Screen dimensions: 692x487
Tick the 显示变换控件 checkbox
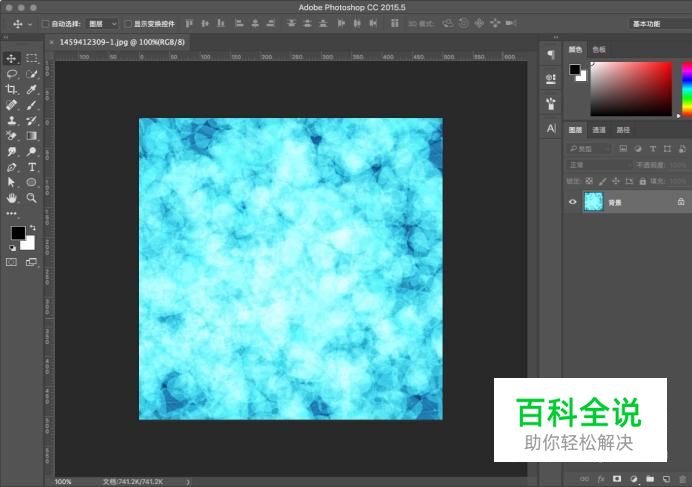[x=128, y=23]
